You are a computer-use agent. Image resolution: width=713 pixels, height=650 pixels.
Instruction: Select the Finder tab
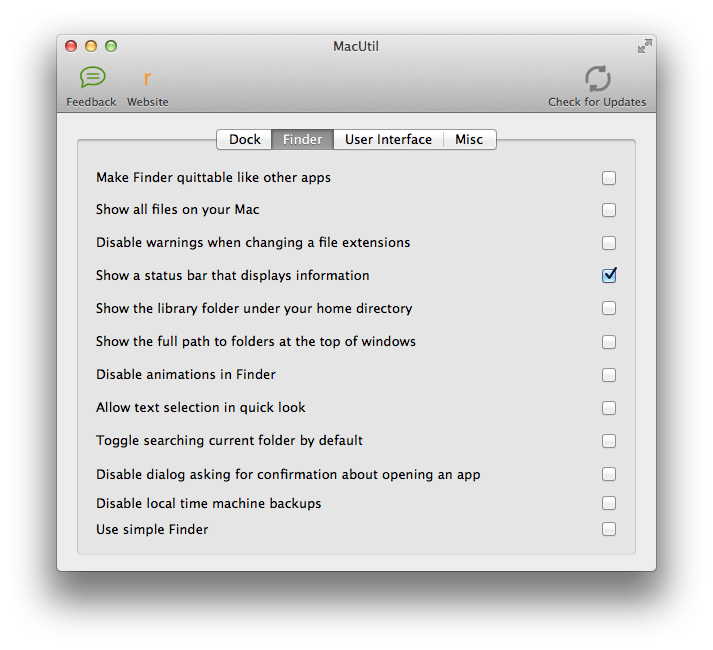302,139
